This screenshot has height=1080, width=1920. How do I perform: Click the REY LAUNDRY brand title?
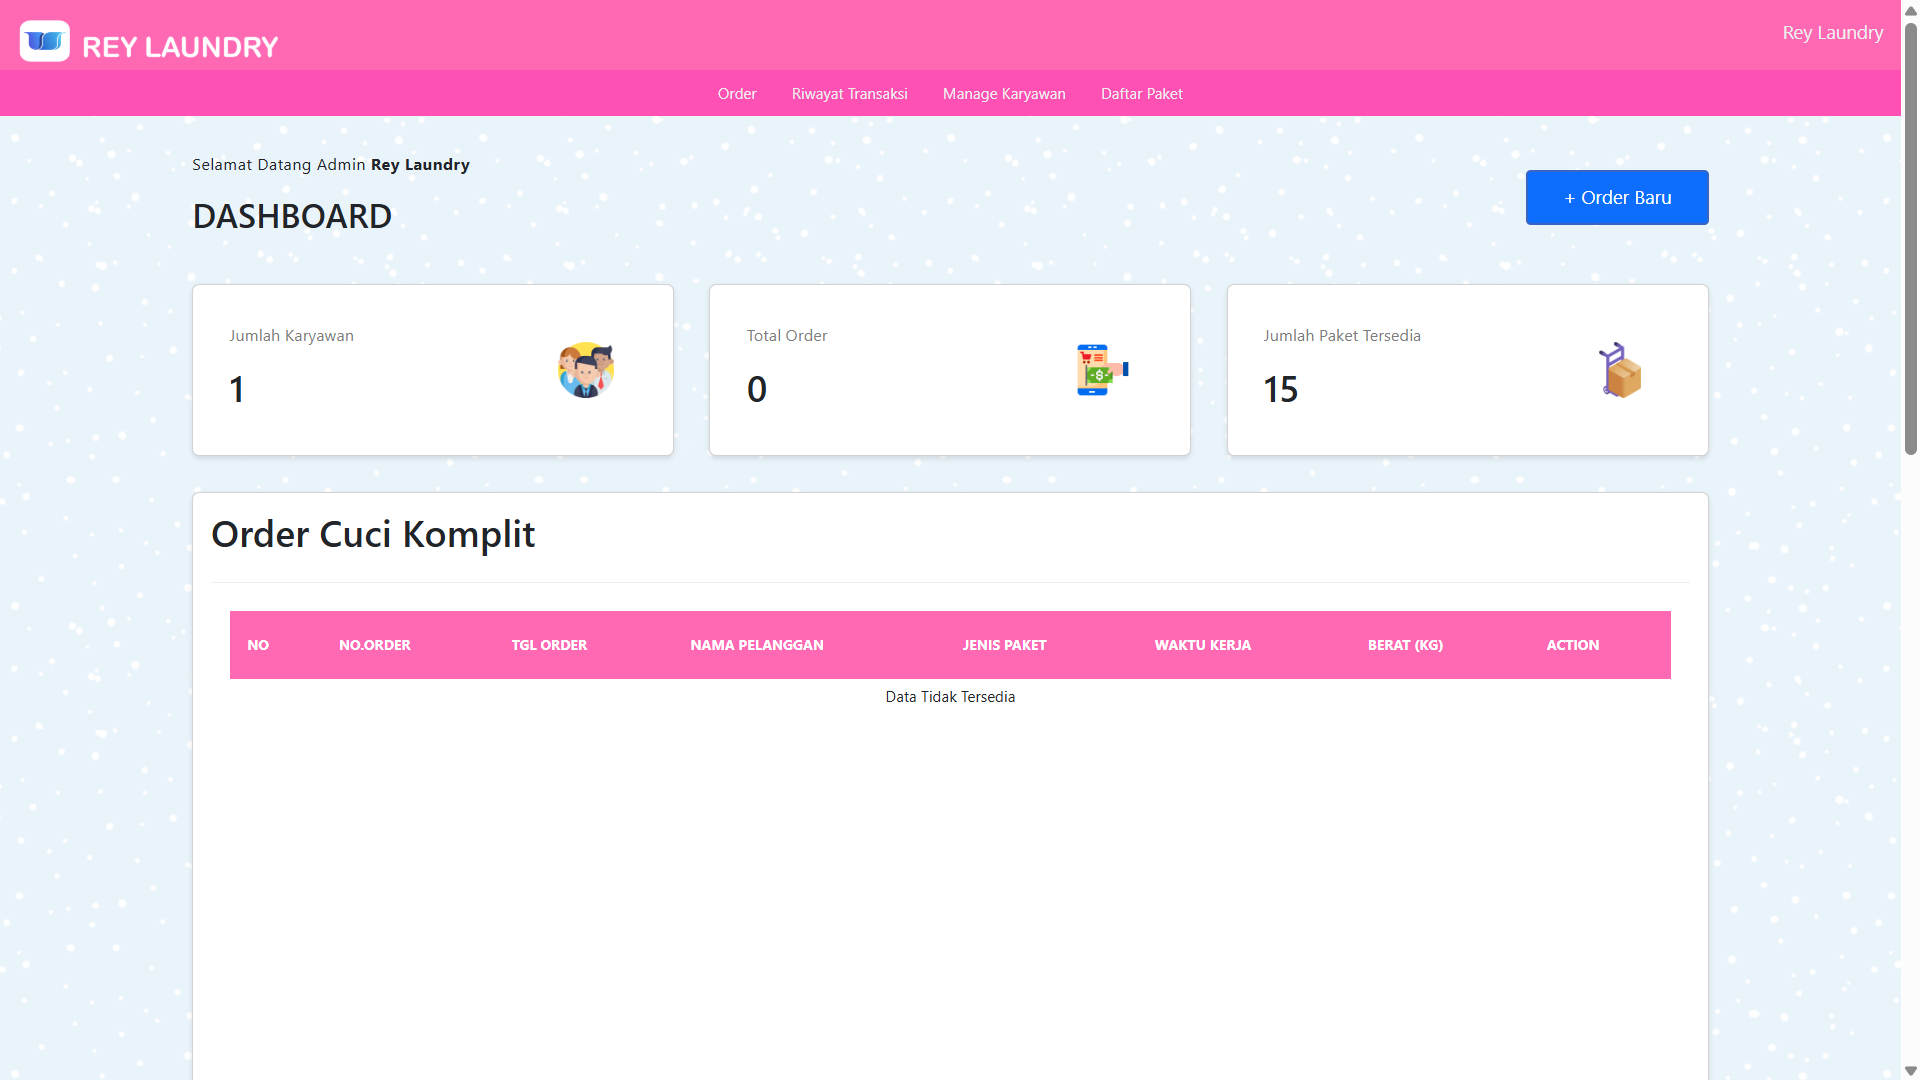[x=180, y=47]
